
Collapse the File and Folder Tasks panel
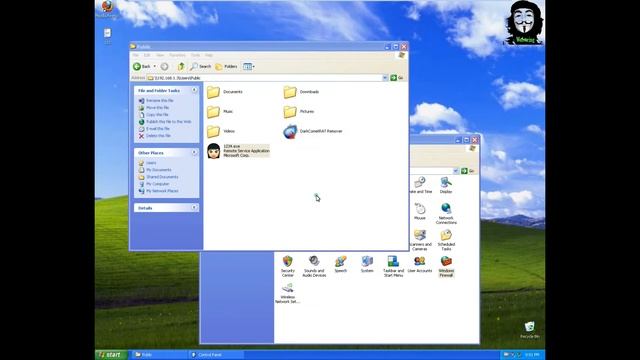point(194,90)
